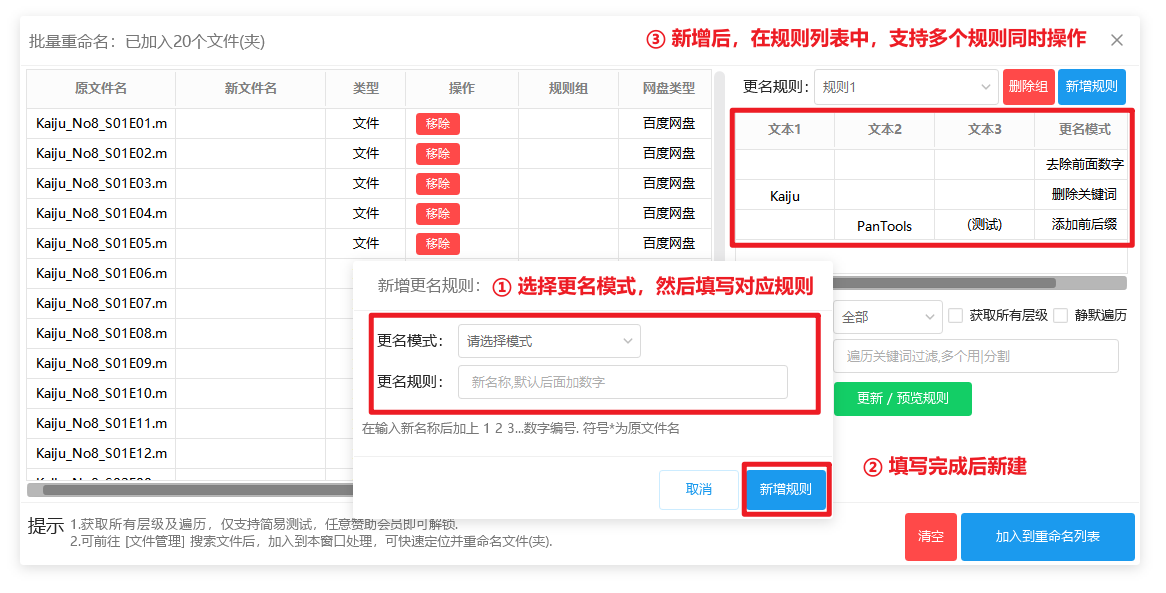Confirm with 新增规则 in the popup
The height and width of the screenshot is (593, 1166).
[x=785, y=490]
